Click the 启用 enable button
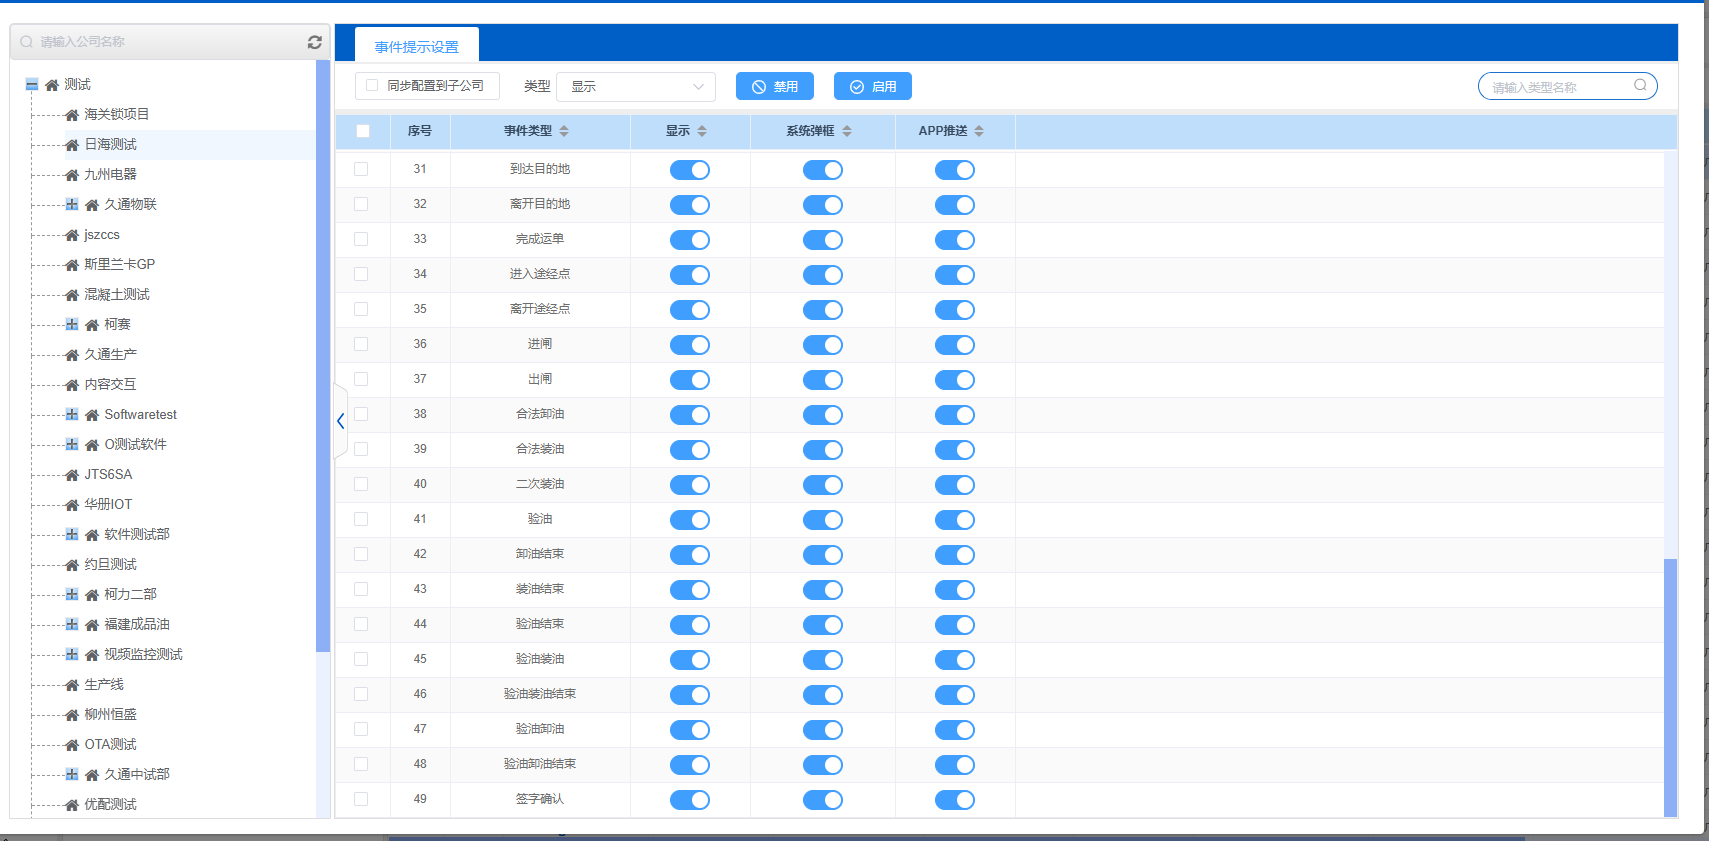The image size is (1709, 841). click(873, 86)
